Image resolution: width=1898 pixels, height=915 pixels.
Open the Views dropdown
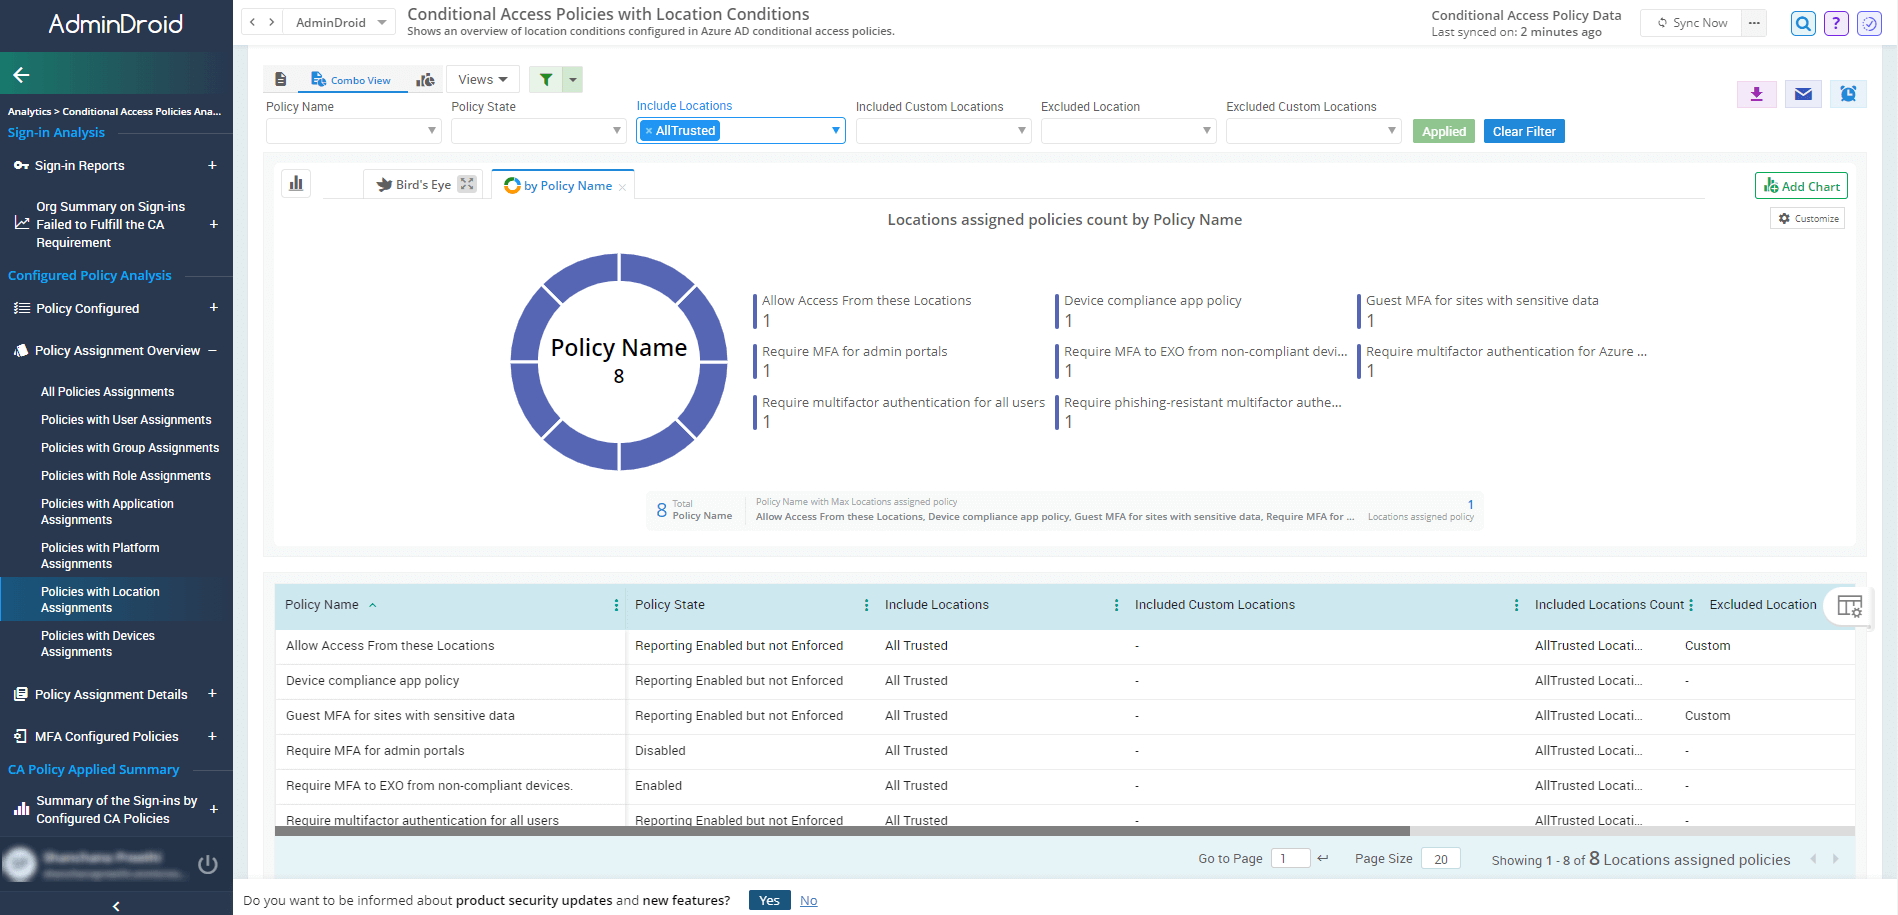pyautogui.click(x=482, y=78)
